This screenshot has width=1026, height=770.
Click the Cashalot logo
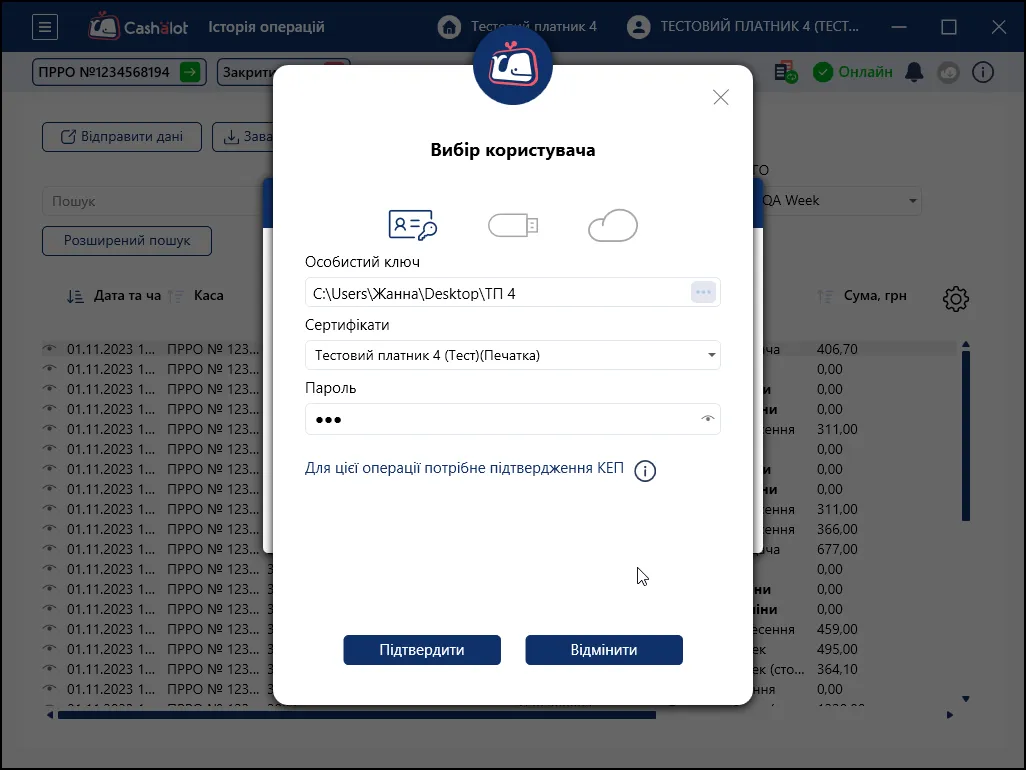pyautogui.click(x=139, y=27)
